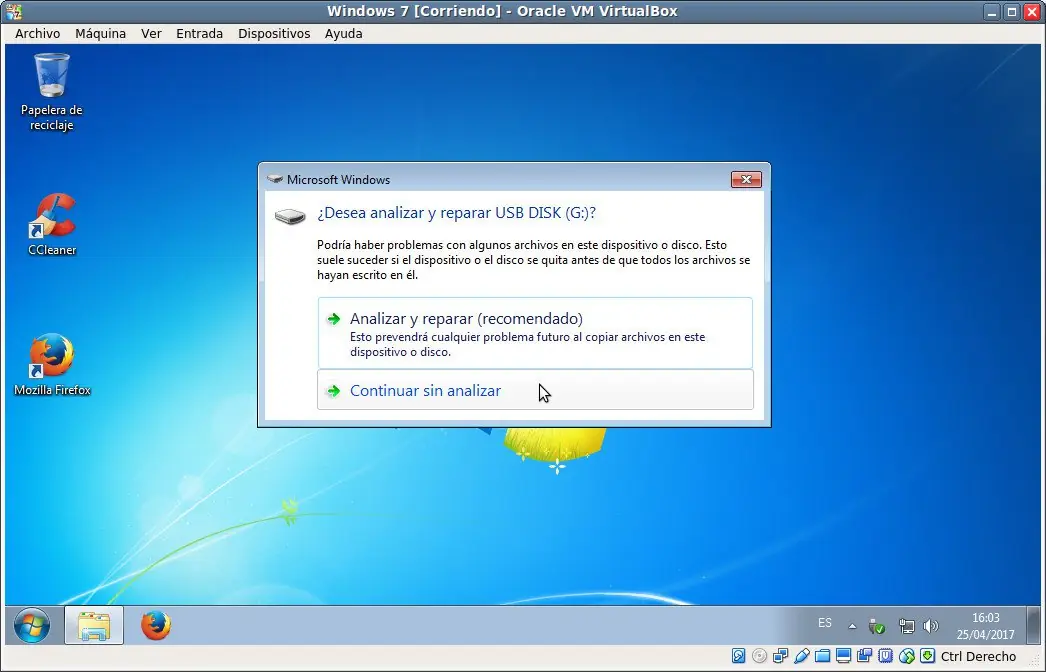Choose Continuar sin analizar
1046x672 pixels.
click(x=535, y=390)
